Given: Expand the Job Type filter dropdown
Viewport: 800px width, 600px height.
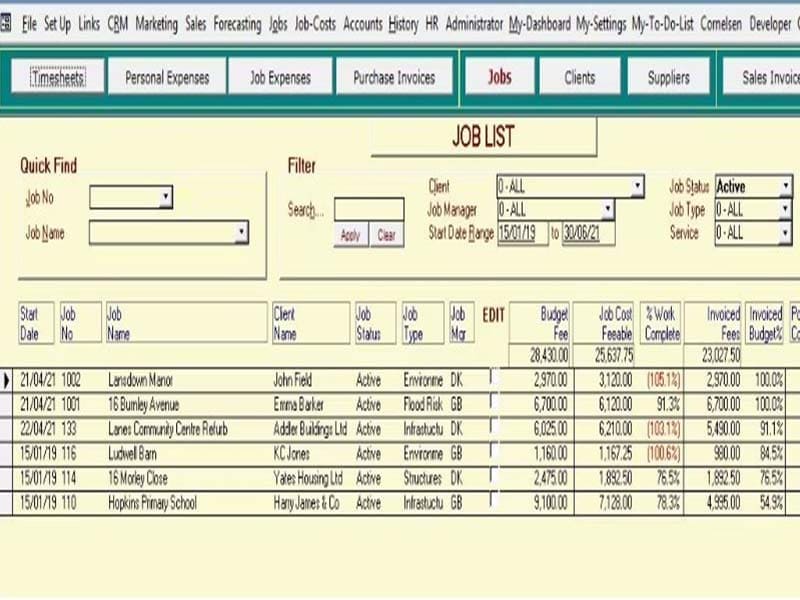Looking at the screenshot, I should click(786, 209).
